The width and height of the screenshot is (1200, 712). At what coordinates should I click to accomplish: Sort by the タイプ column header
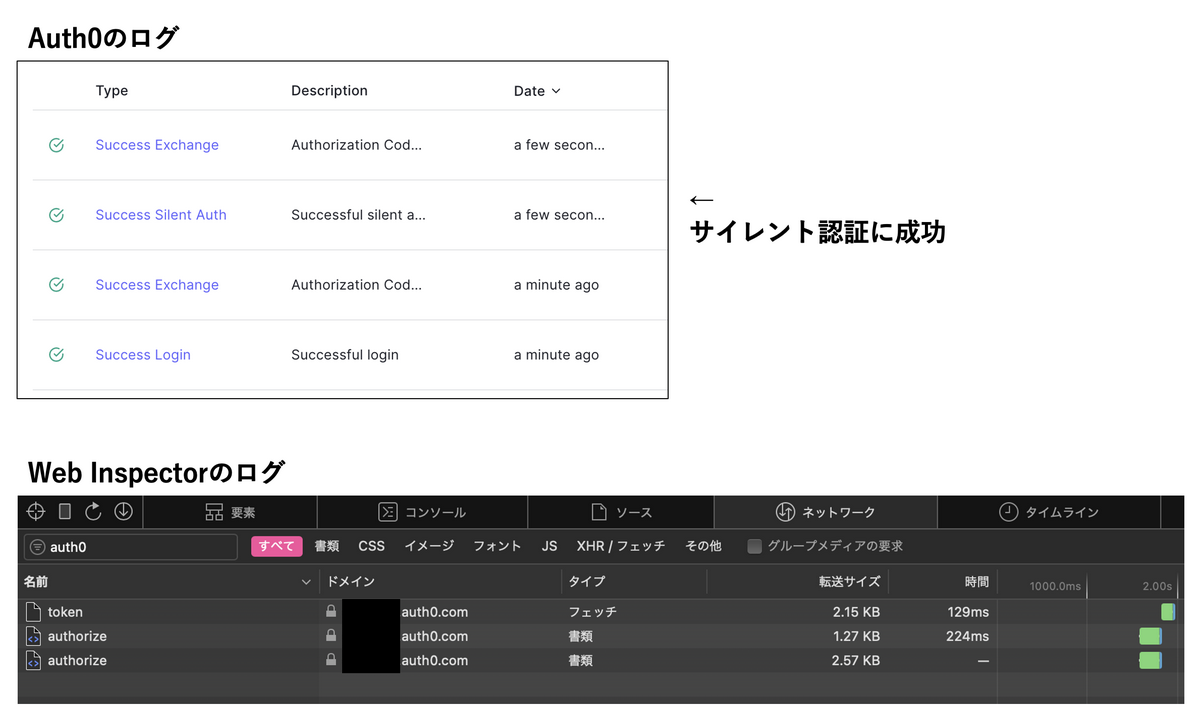coord(587,582)
